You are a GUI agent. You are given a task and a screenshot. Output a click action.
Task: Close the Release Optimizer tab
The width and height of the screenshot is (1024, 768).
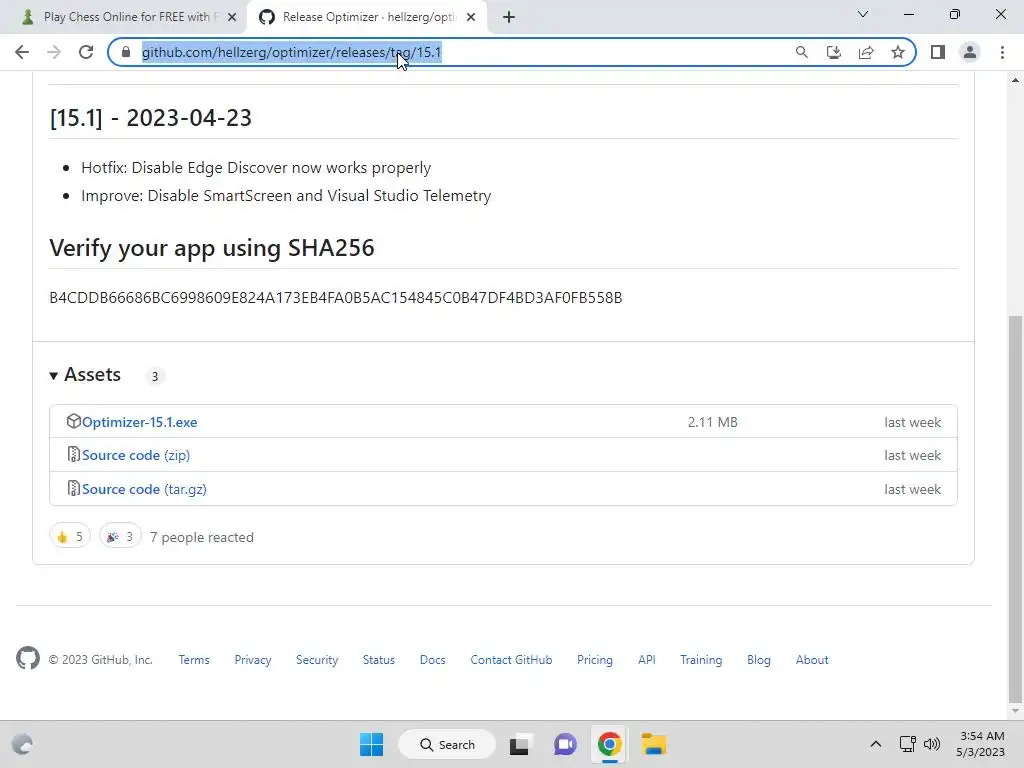(471, 17)
